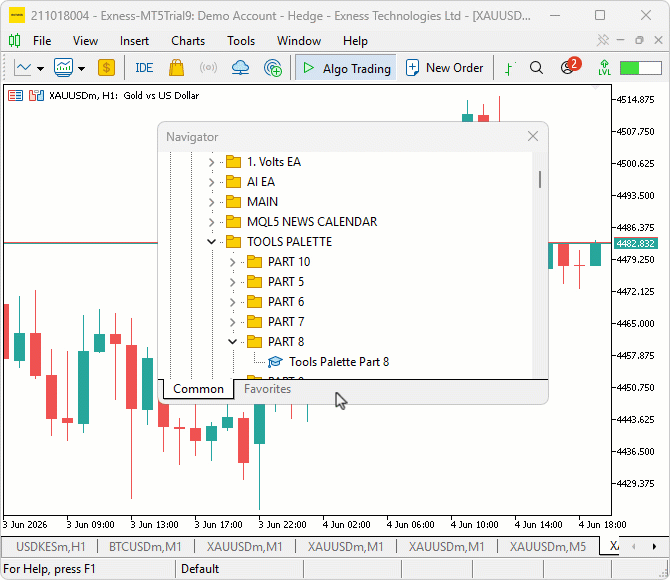Toggle Algo Trading
The height and width of the screenshot is (580, 670).
[x=346, y=68]
